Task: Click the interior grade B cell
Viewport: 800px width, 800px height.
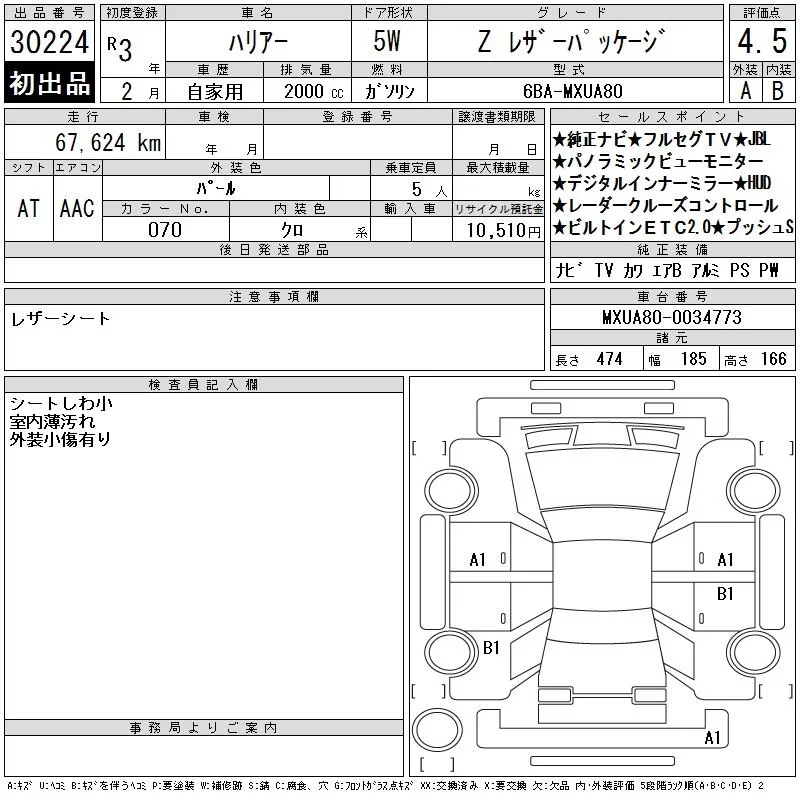Action: click(779, 91)
